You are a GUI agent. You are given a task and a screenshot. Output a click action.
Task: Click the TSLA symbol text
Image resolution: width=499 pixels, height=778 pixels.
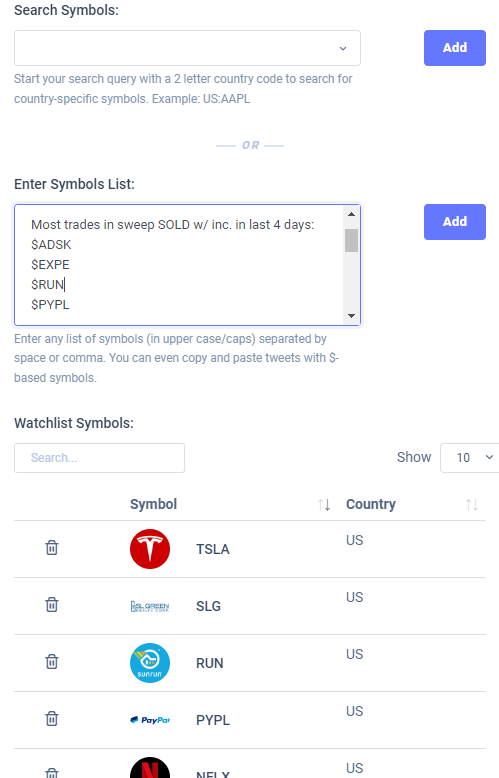pyautogui.click(x=213, y=549)
